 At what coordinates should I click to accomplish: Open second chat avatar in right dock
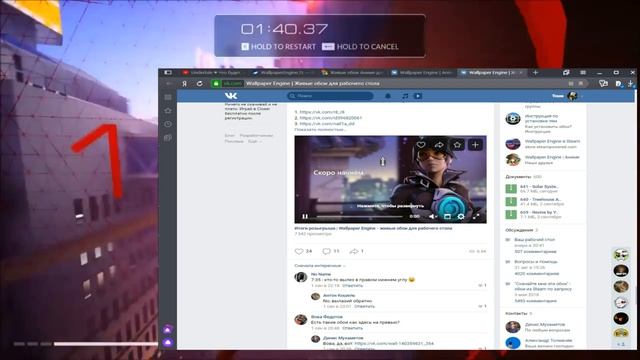(621, 271)
